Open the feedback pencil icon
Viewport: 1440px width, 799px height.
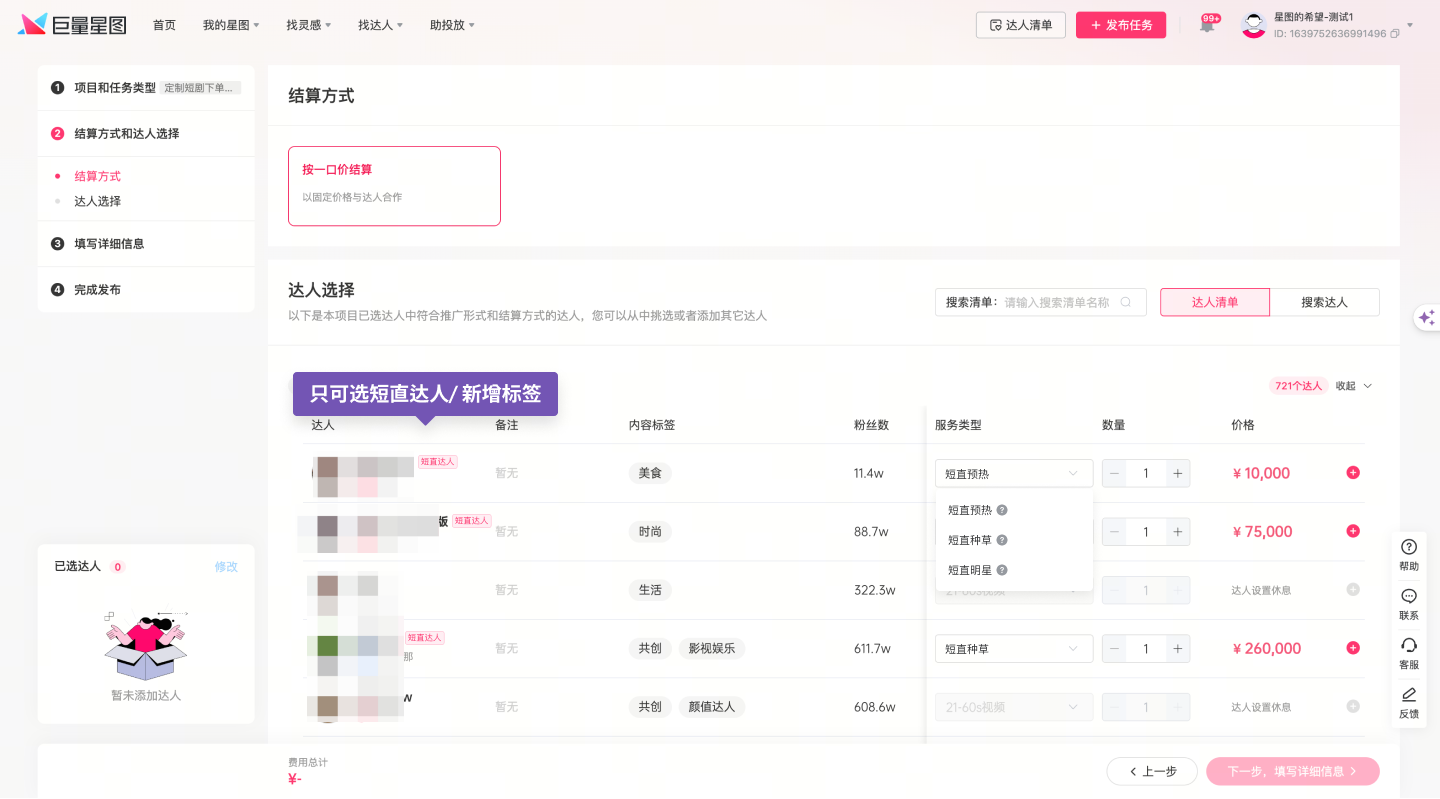click(1409, 701)
